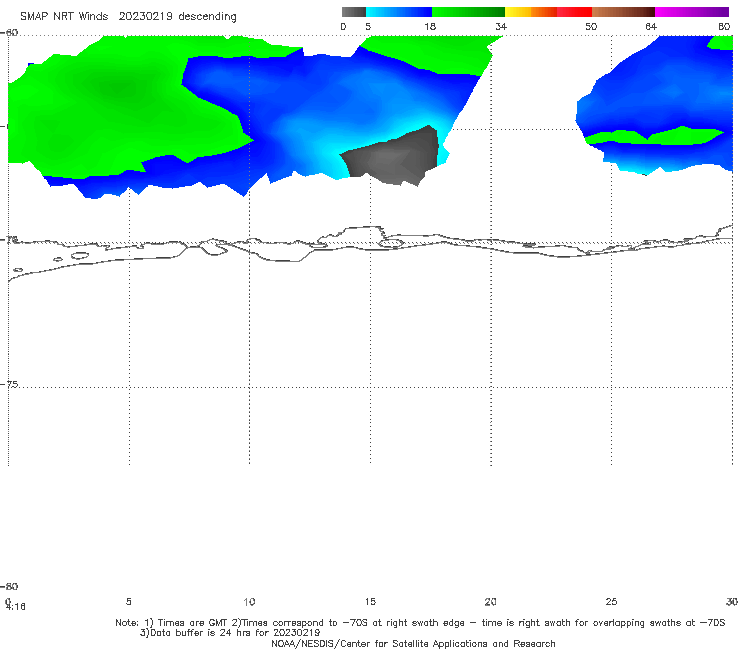Click color scale label '18'
Screen dimensions: 740x650
[x=430, y=27]
